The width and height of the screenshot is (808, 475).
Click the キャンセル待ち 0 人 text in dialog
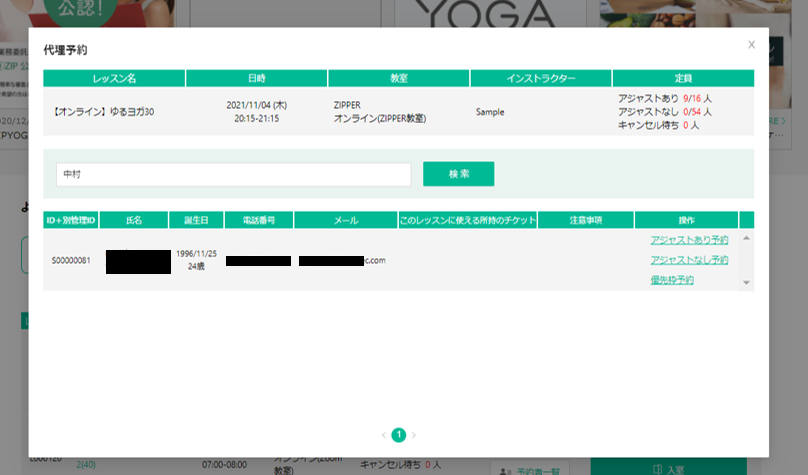659,125
